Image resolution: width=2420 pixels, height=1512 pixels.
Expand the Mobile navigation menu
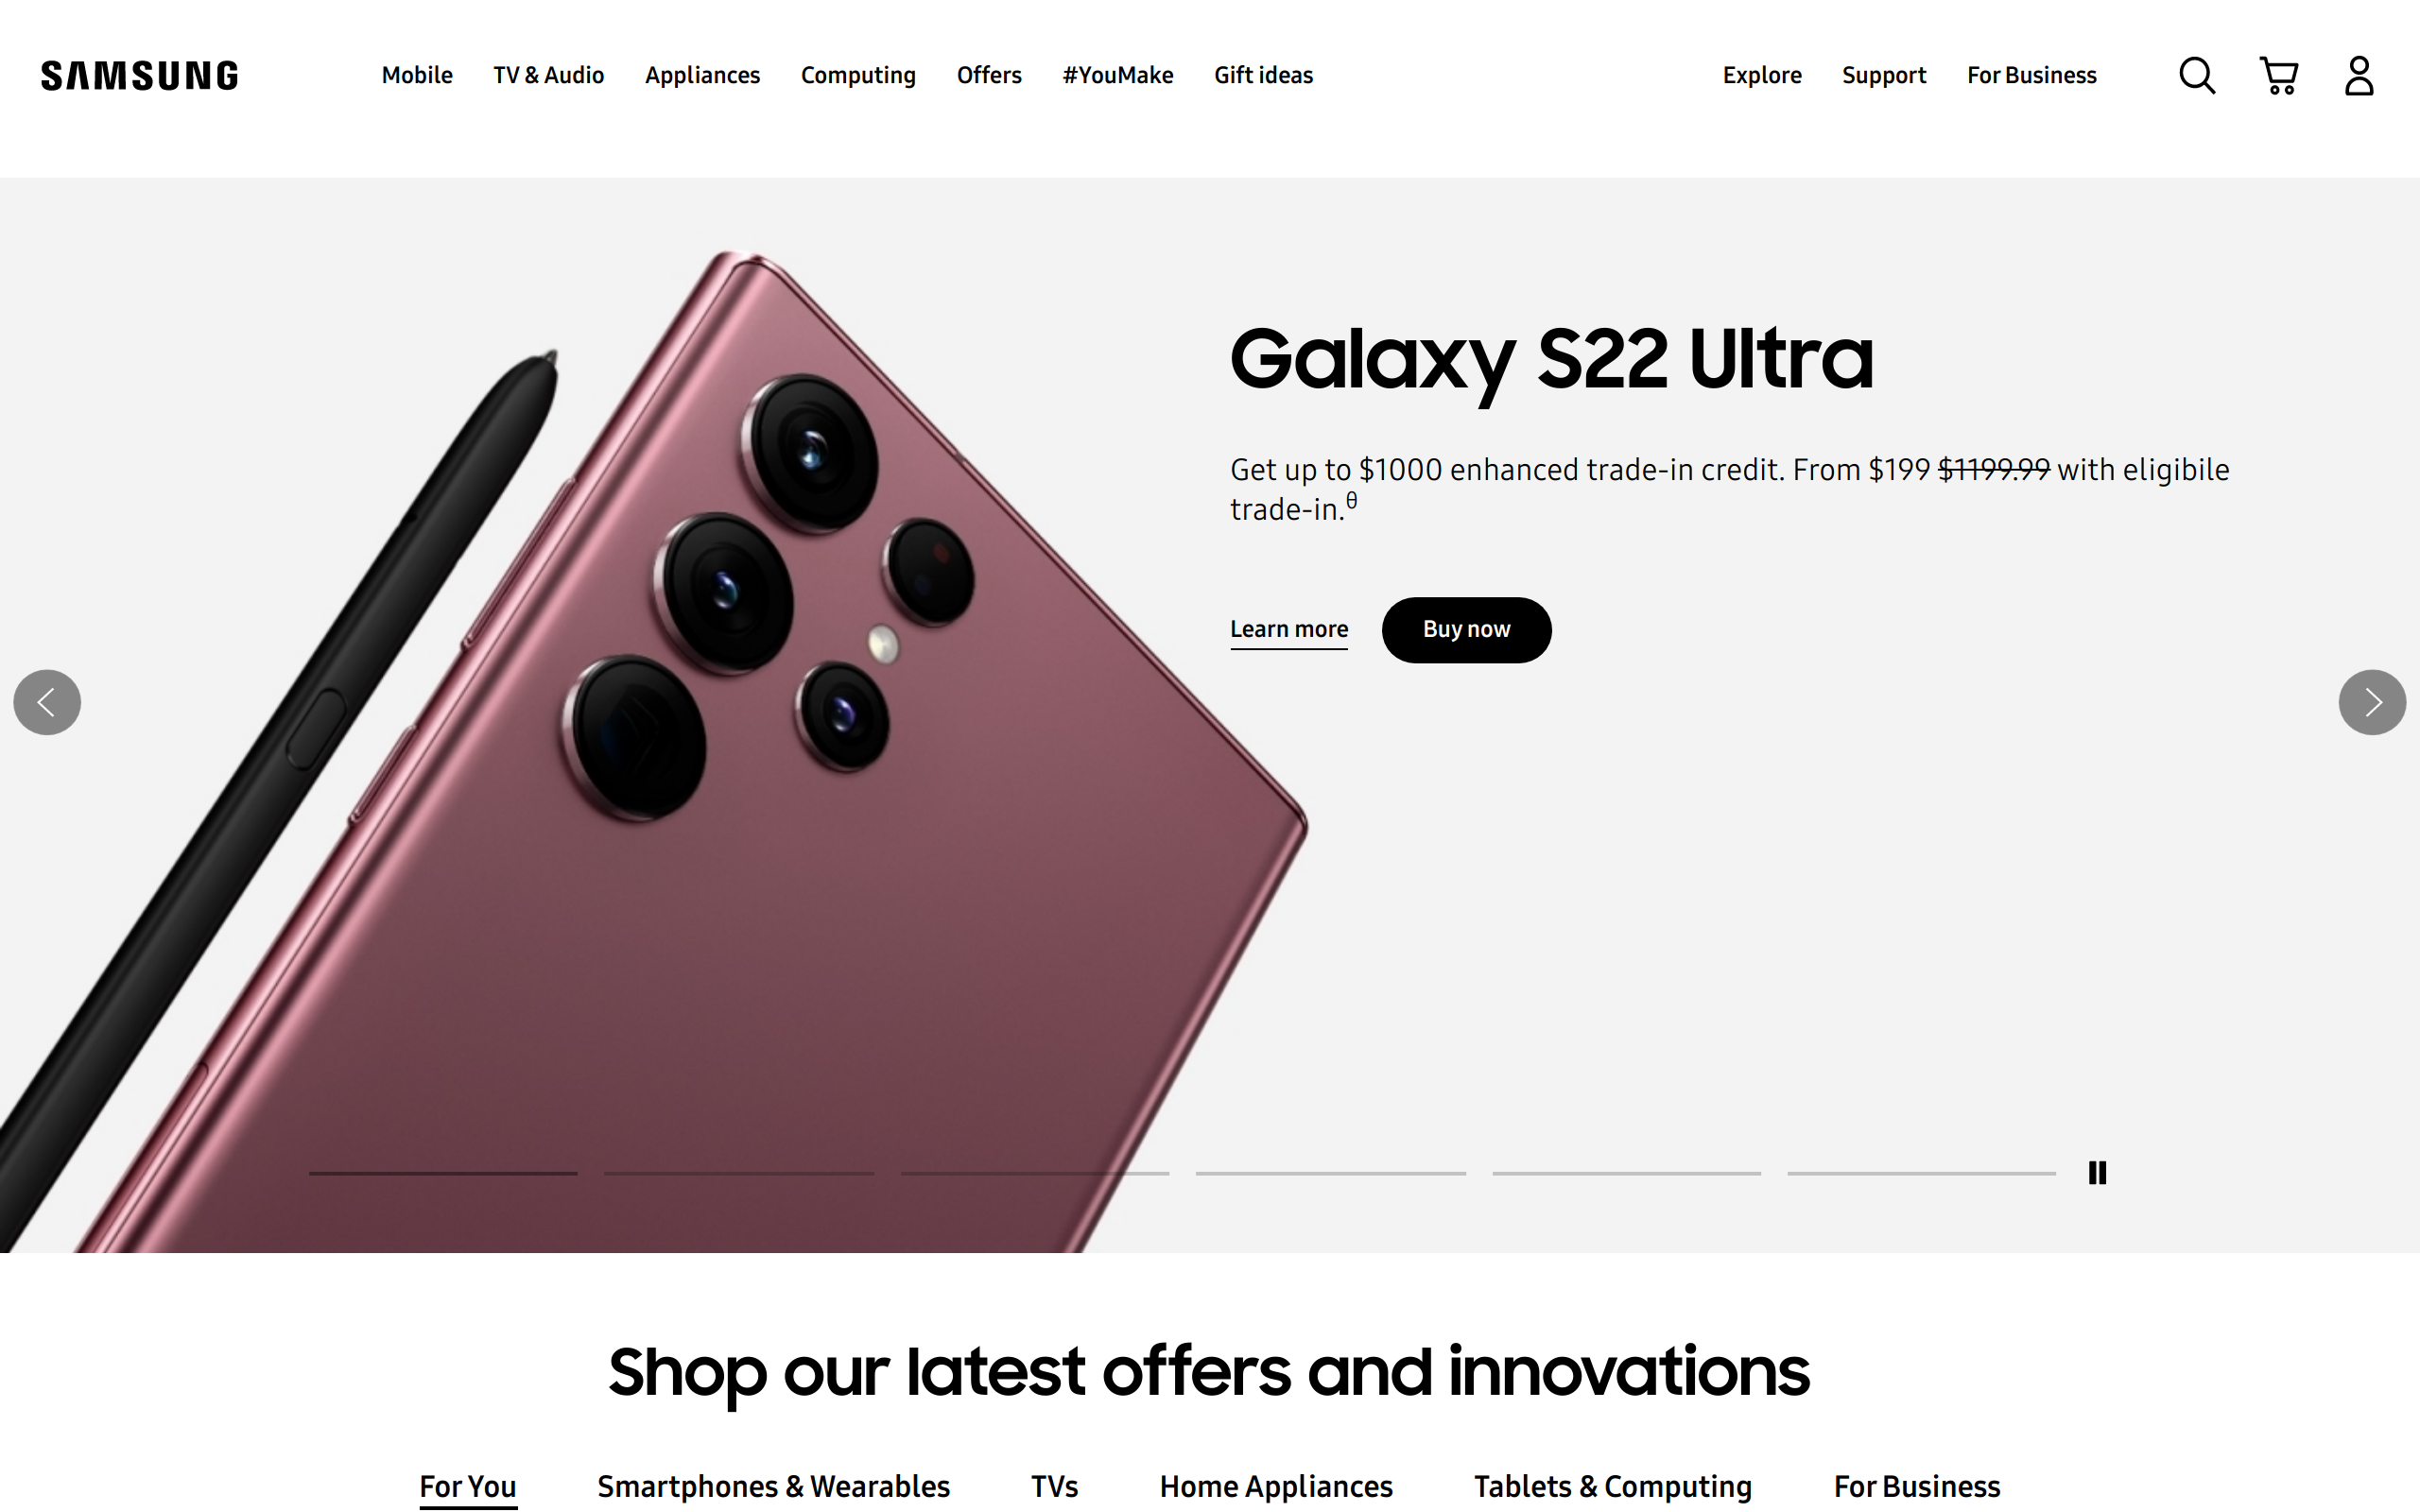point(417,76)
